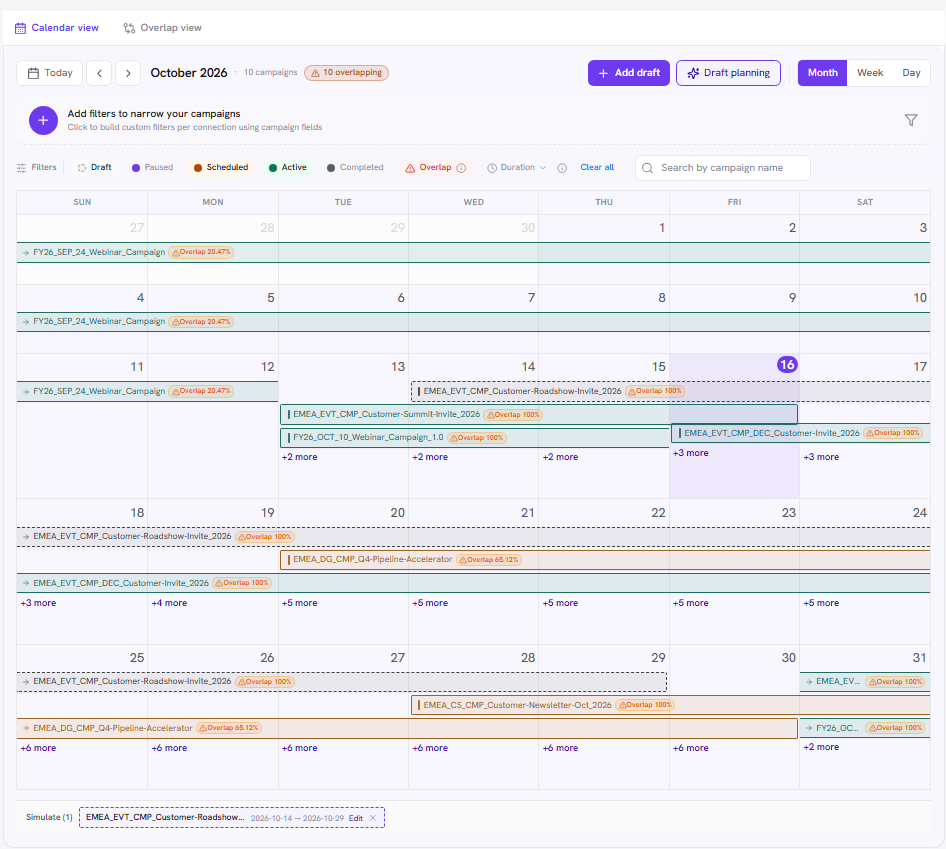This screenshot has height=849, width=946.
Task: Click Overlap badge on Customer-Summit-Invite
Action: coord(513,415)
